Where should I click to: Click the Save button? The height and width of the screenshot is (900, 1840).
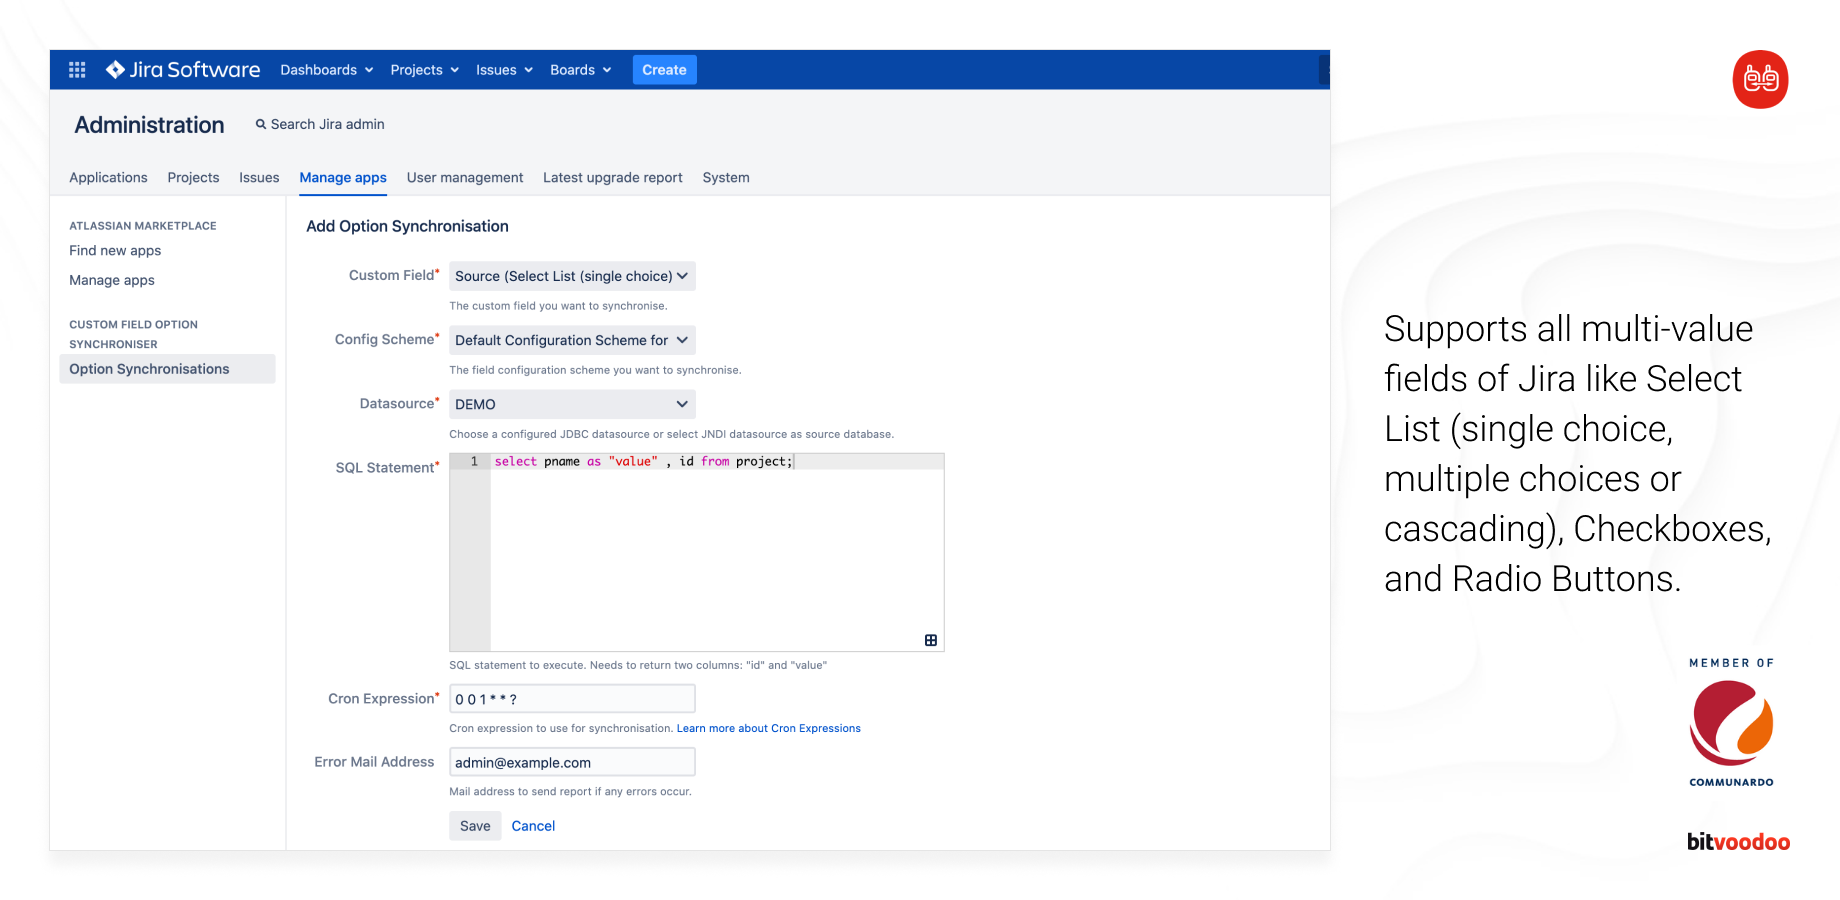[475, 826]
